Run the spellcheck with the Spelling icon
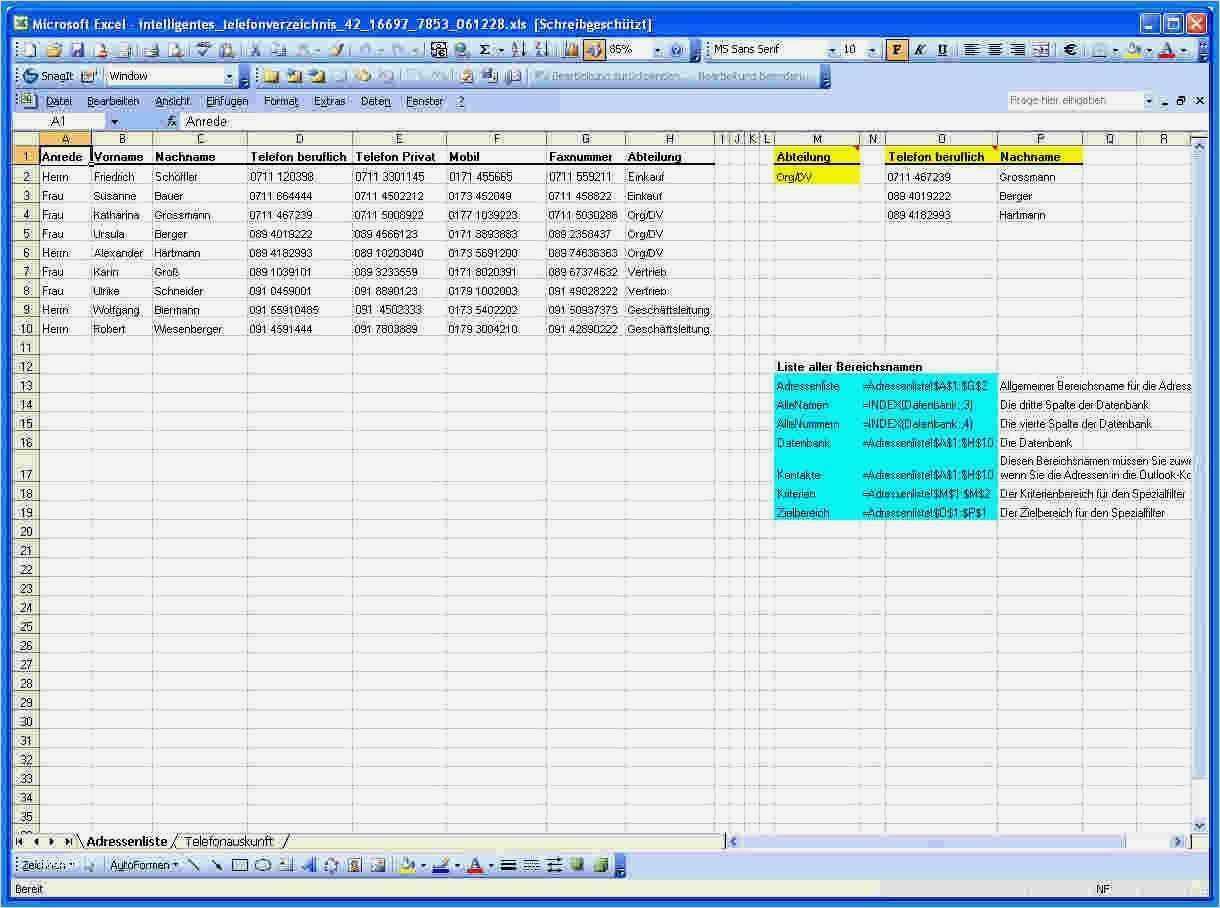The image size is (1220, 908). point(202,48)
